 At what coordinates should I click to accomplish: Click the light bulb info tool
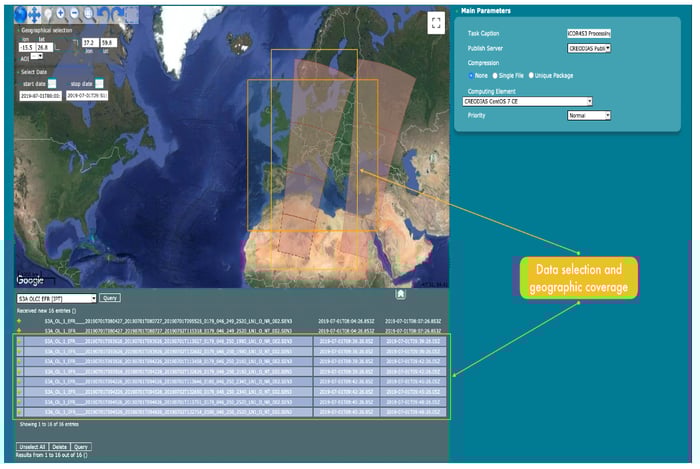(x=48, y=15)
